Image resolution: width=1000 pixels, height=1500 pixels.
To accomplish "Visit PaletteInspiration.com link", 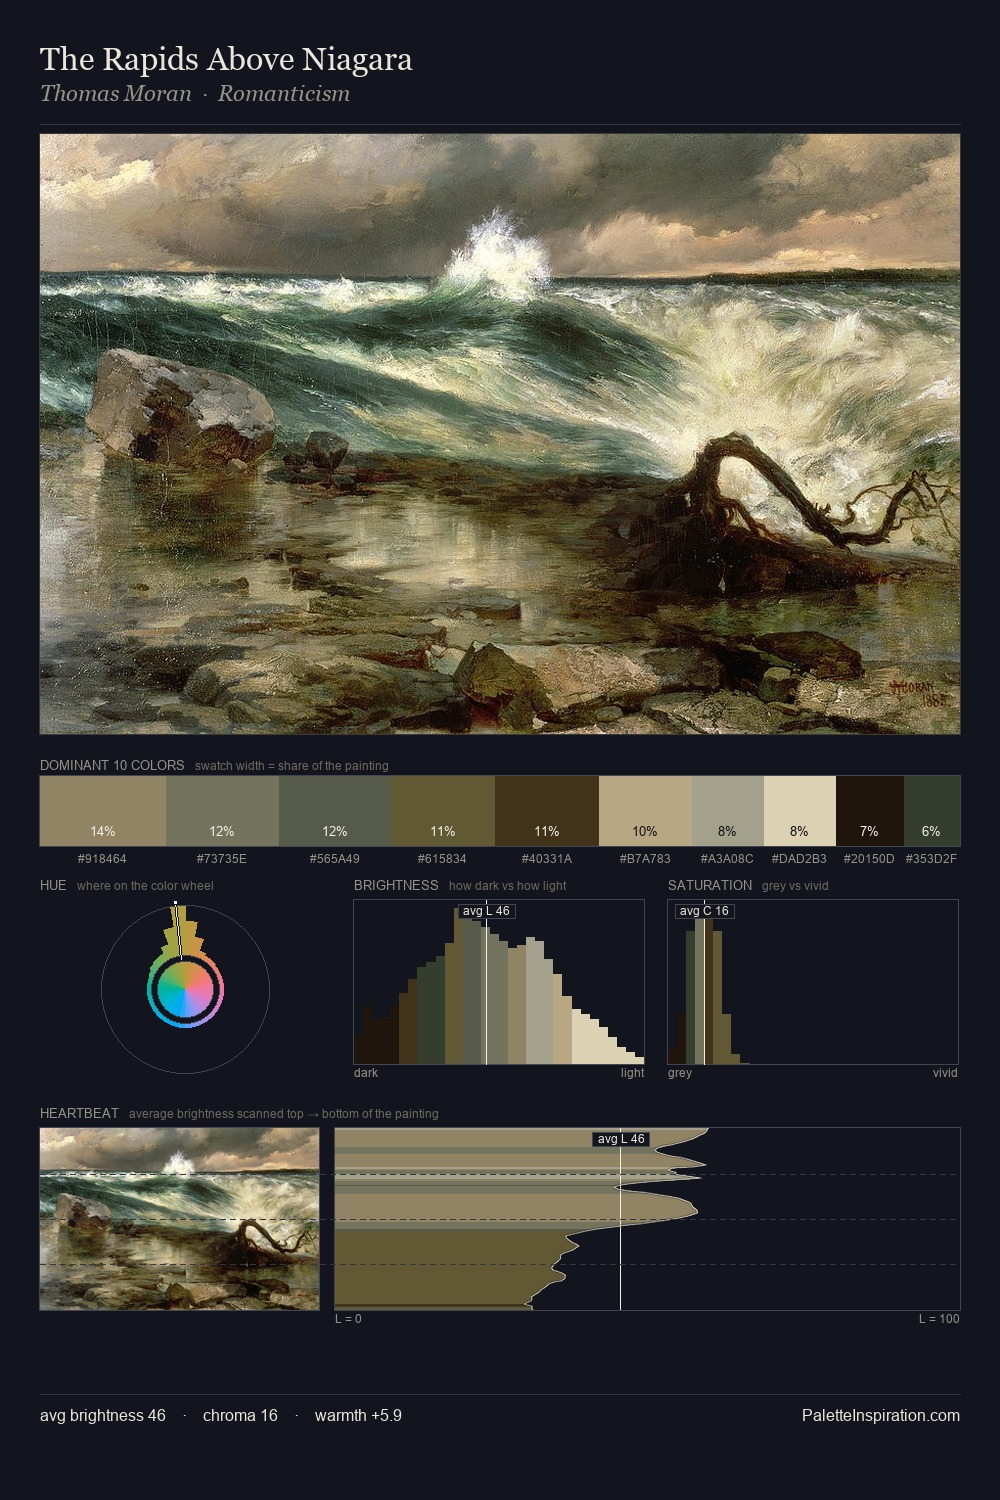I will pos(881,1416).
